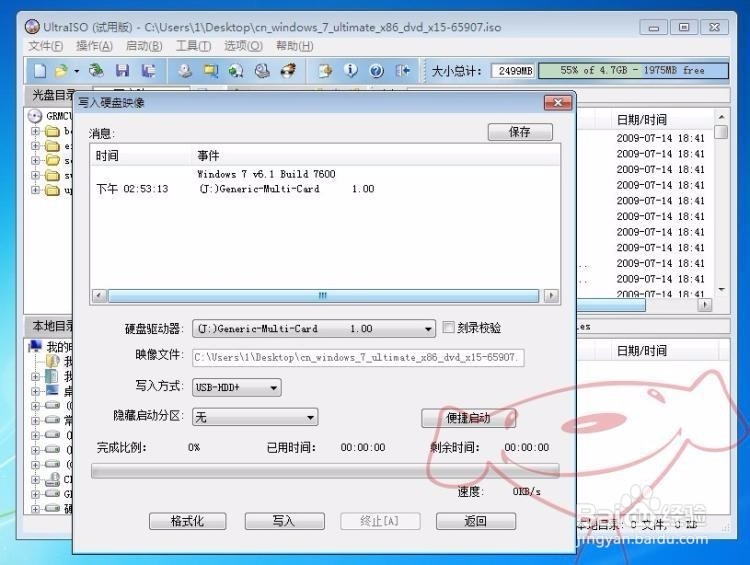750x565 pixels.
Task: Click the Info toolbar icon
Action: tap(351, 71)
